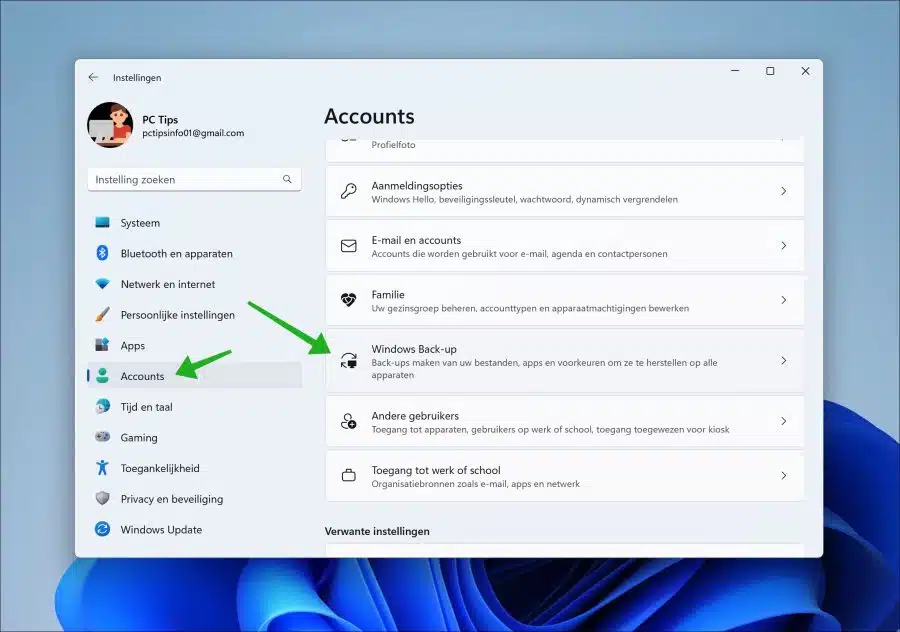Open Aanmeldingsopties
900x632 pixels.
[565, 191]
